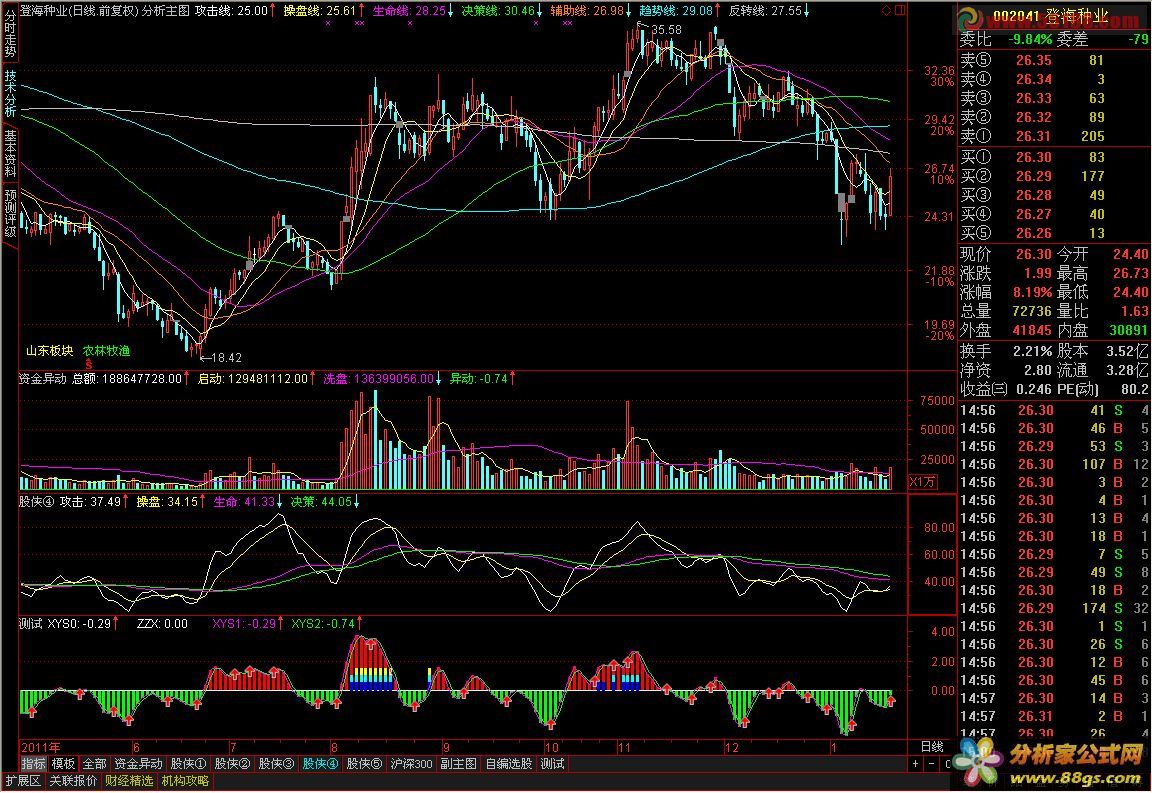Open the 预测评级 side tab

coord(10,214)
